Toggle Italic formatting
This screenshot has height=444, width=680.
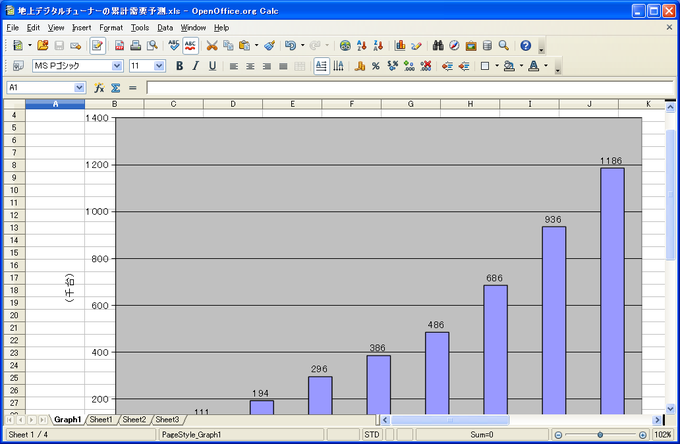tap(196, 66)
